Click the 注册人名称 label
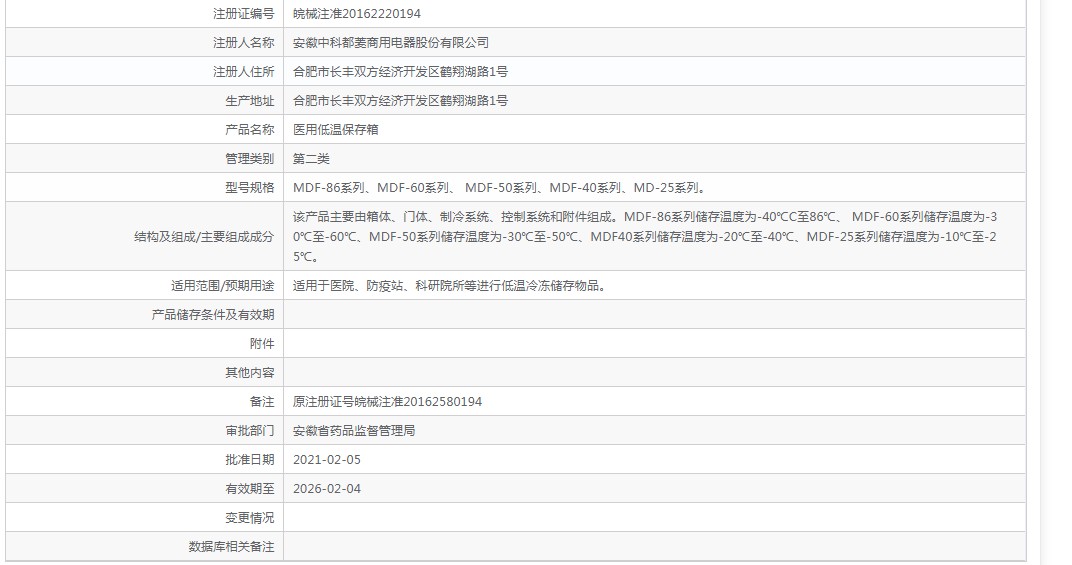 pos(243,42)
